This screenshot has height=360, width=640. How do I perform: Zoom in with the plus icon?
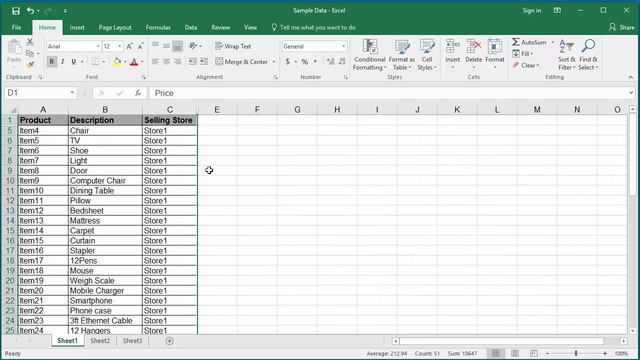pyautogui.click(x=605, y=353)
